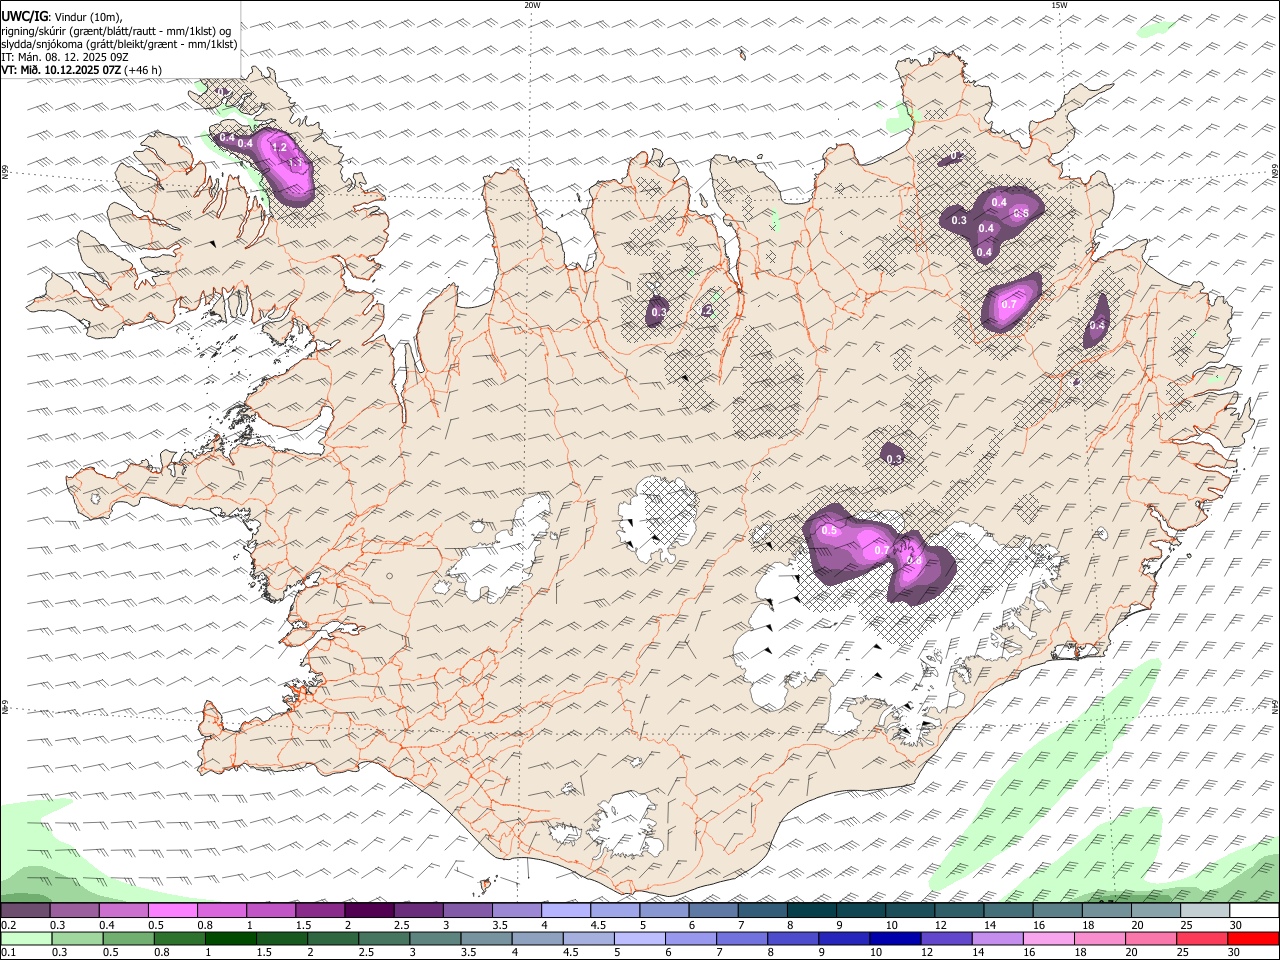Click the bright red last swatch of the lower legend row
Screen dimensions: 1280x960
click(1254, 938)
